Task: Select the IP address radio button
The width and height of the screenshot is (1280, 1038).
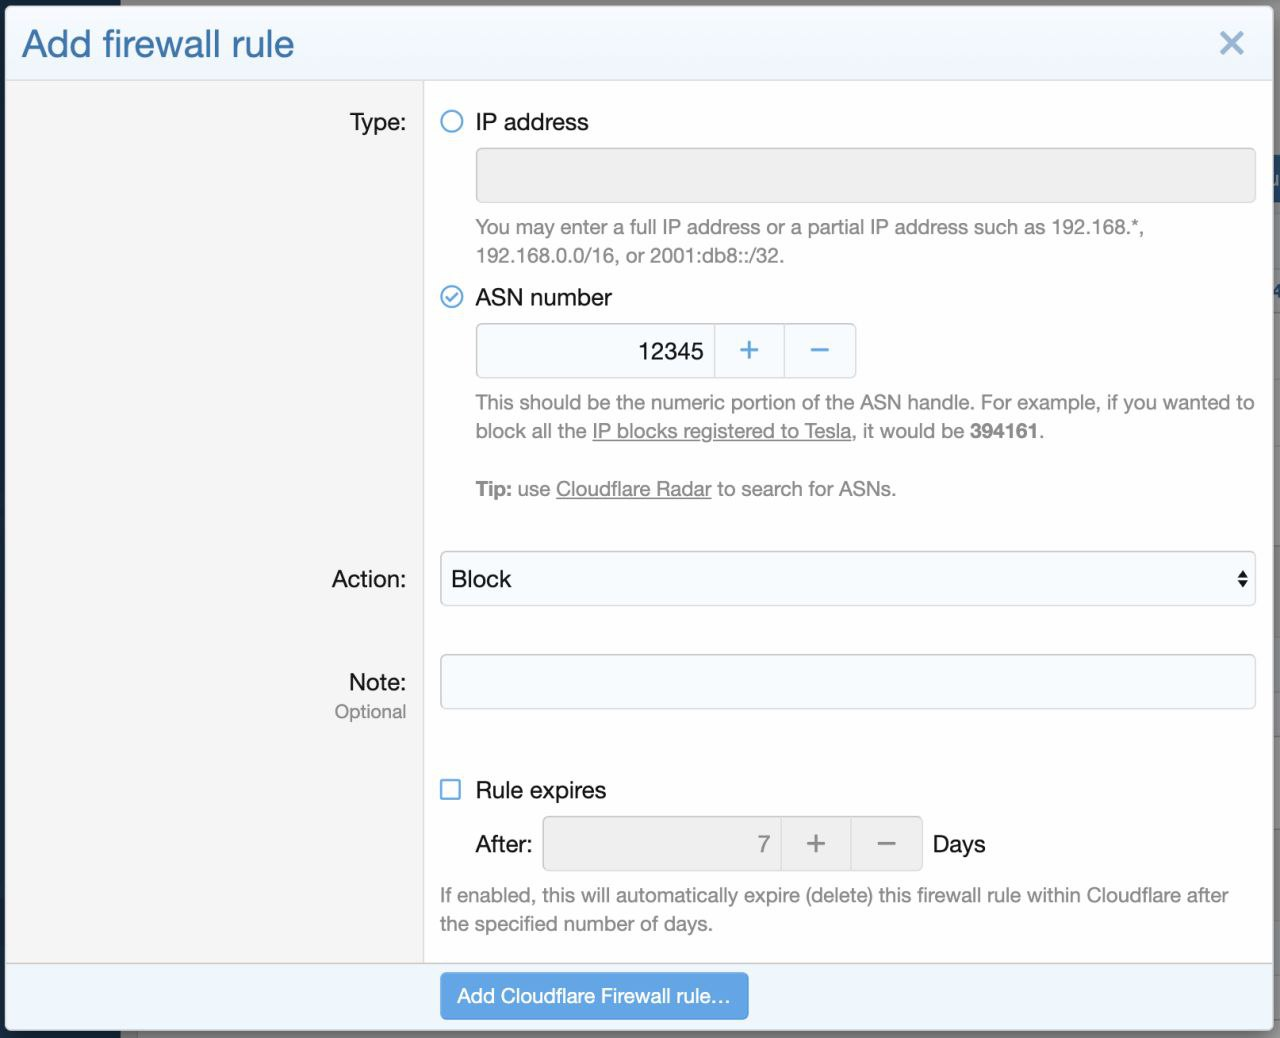Action: pyautogui.click(x=452, y=122)
